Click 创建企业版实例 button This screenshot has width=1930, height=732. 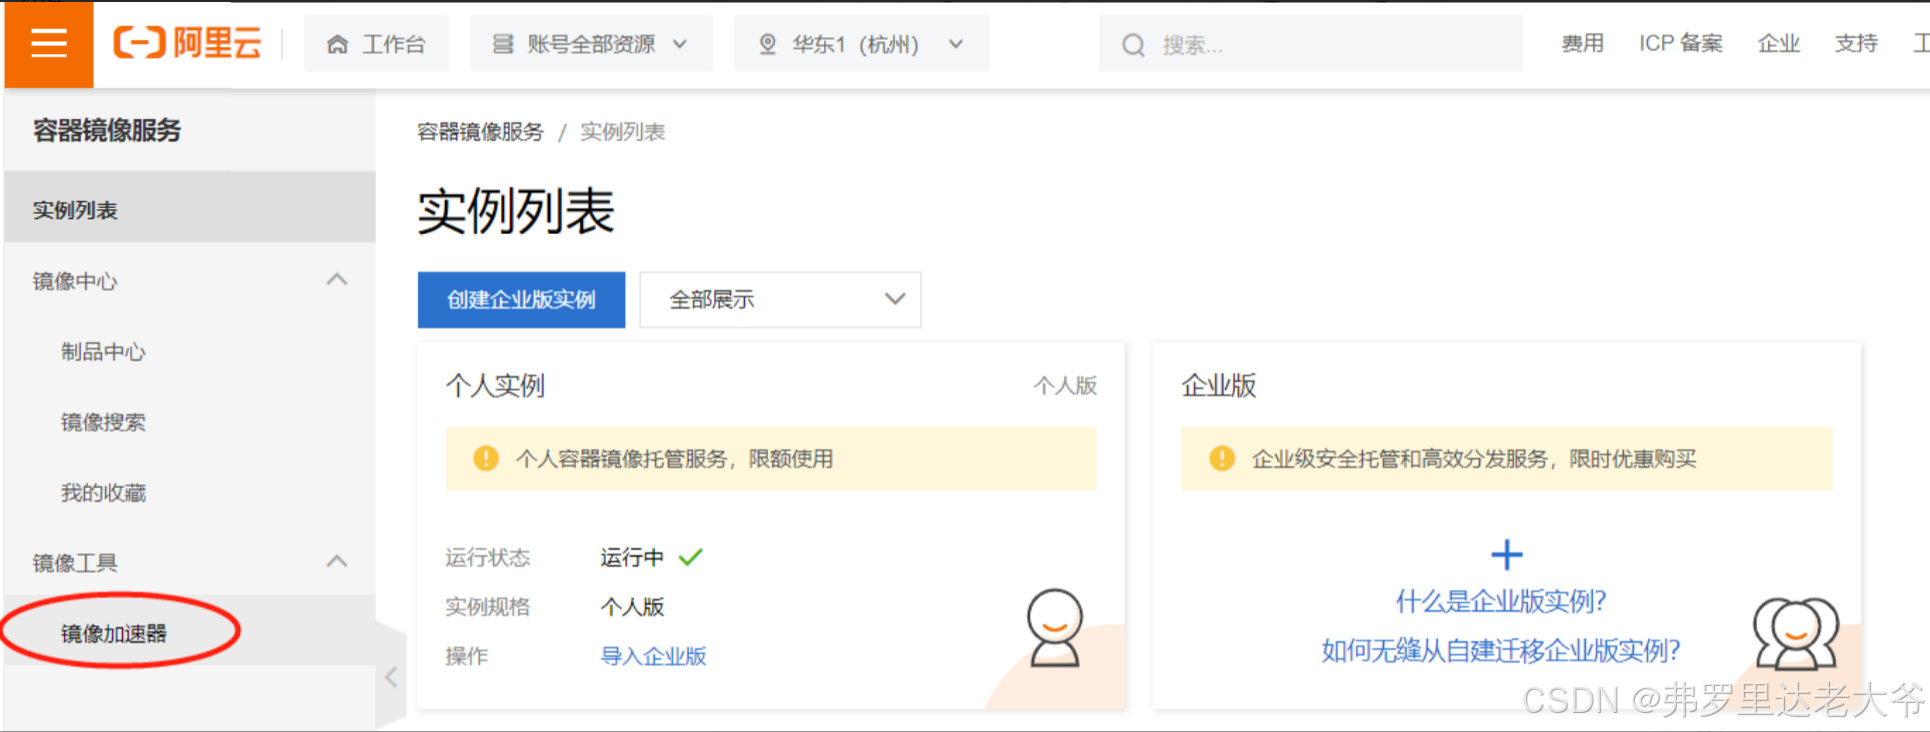coord(521,300)
